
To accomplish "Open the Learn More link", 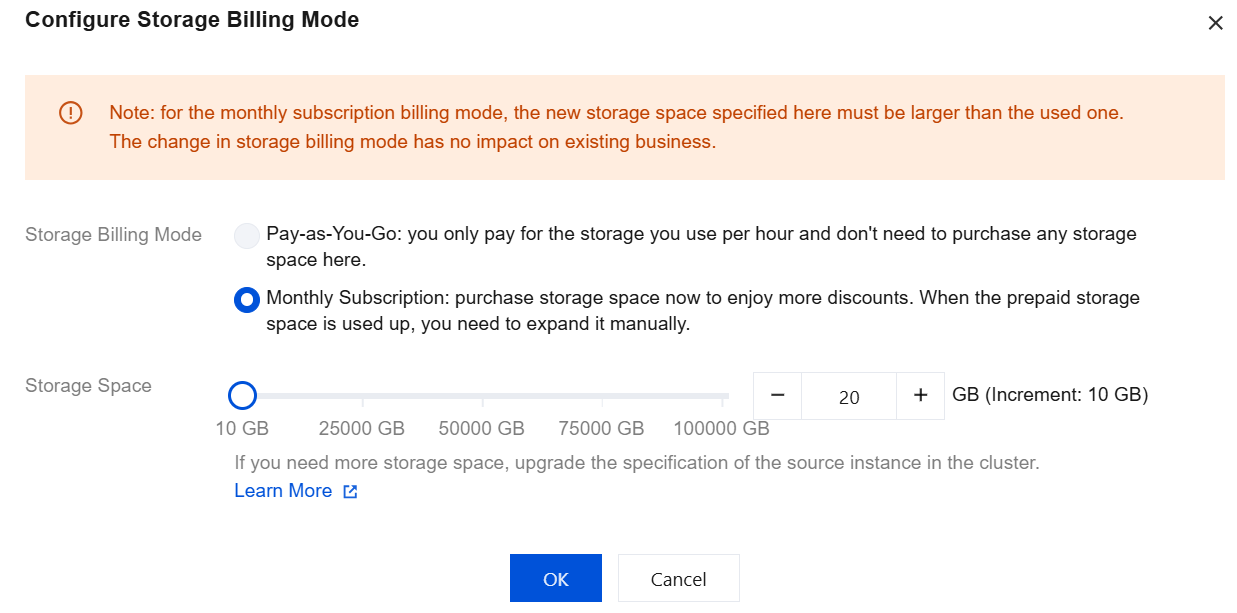I will point(283,491).
